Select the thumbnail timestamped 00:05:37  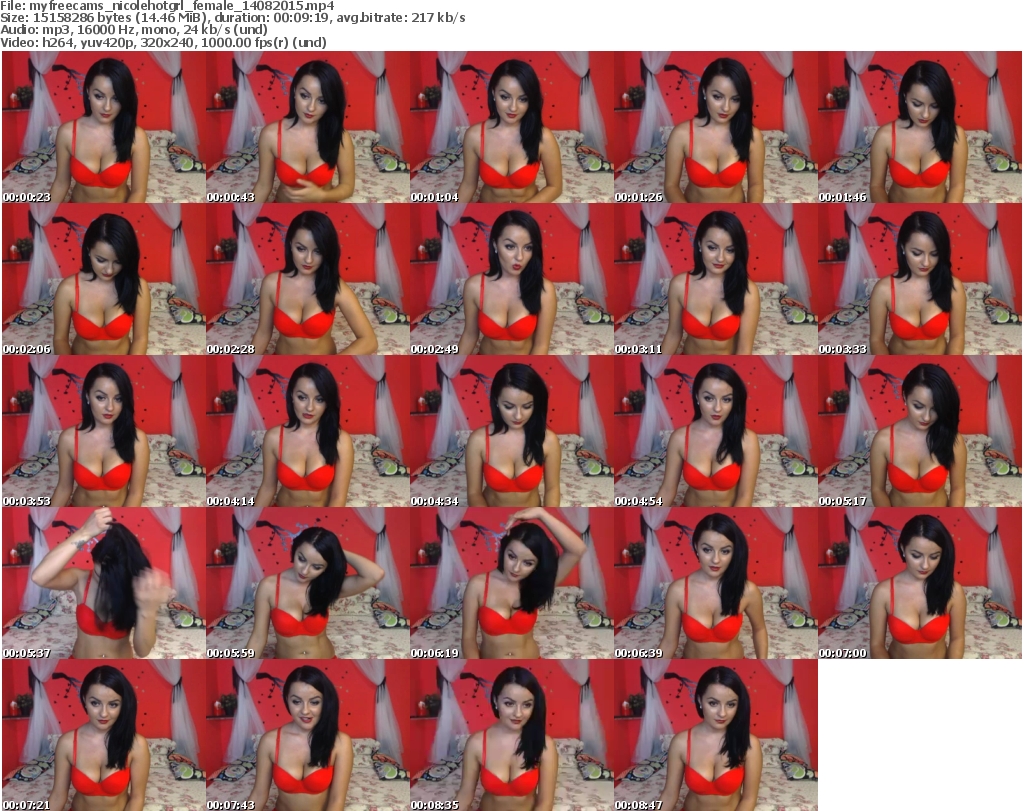(x=104, y=583)
